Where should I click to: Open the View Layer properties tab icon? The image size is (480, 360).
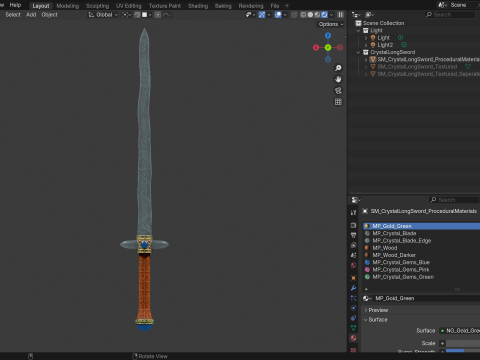click(x=353, y=245)
